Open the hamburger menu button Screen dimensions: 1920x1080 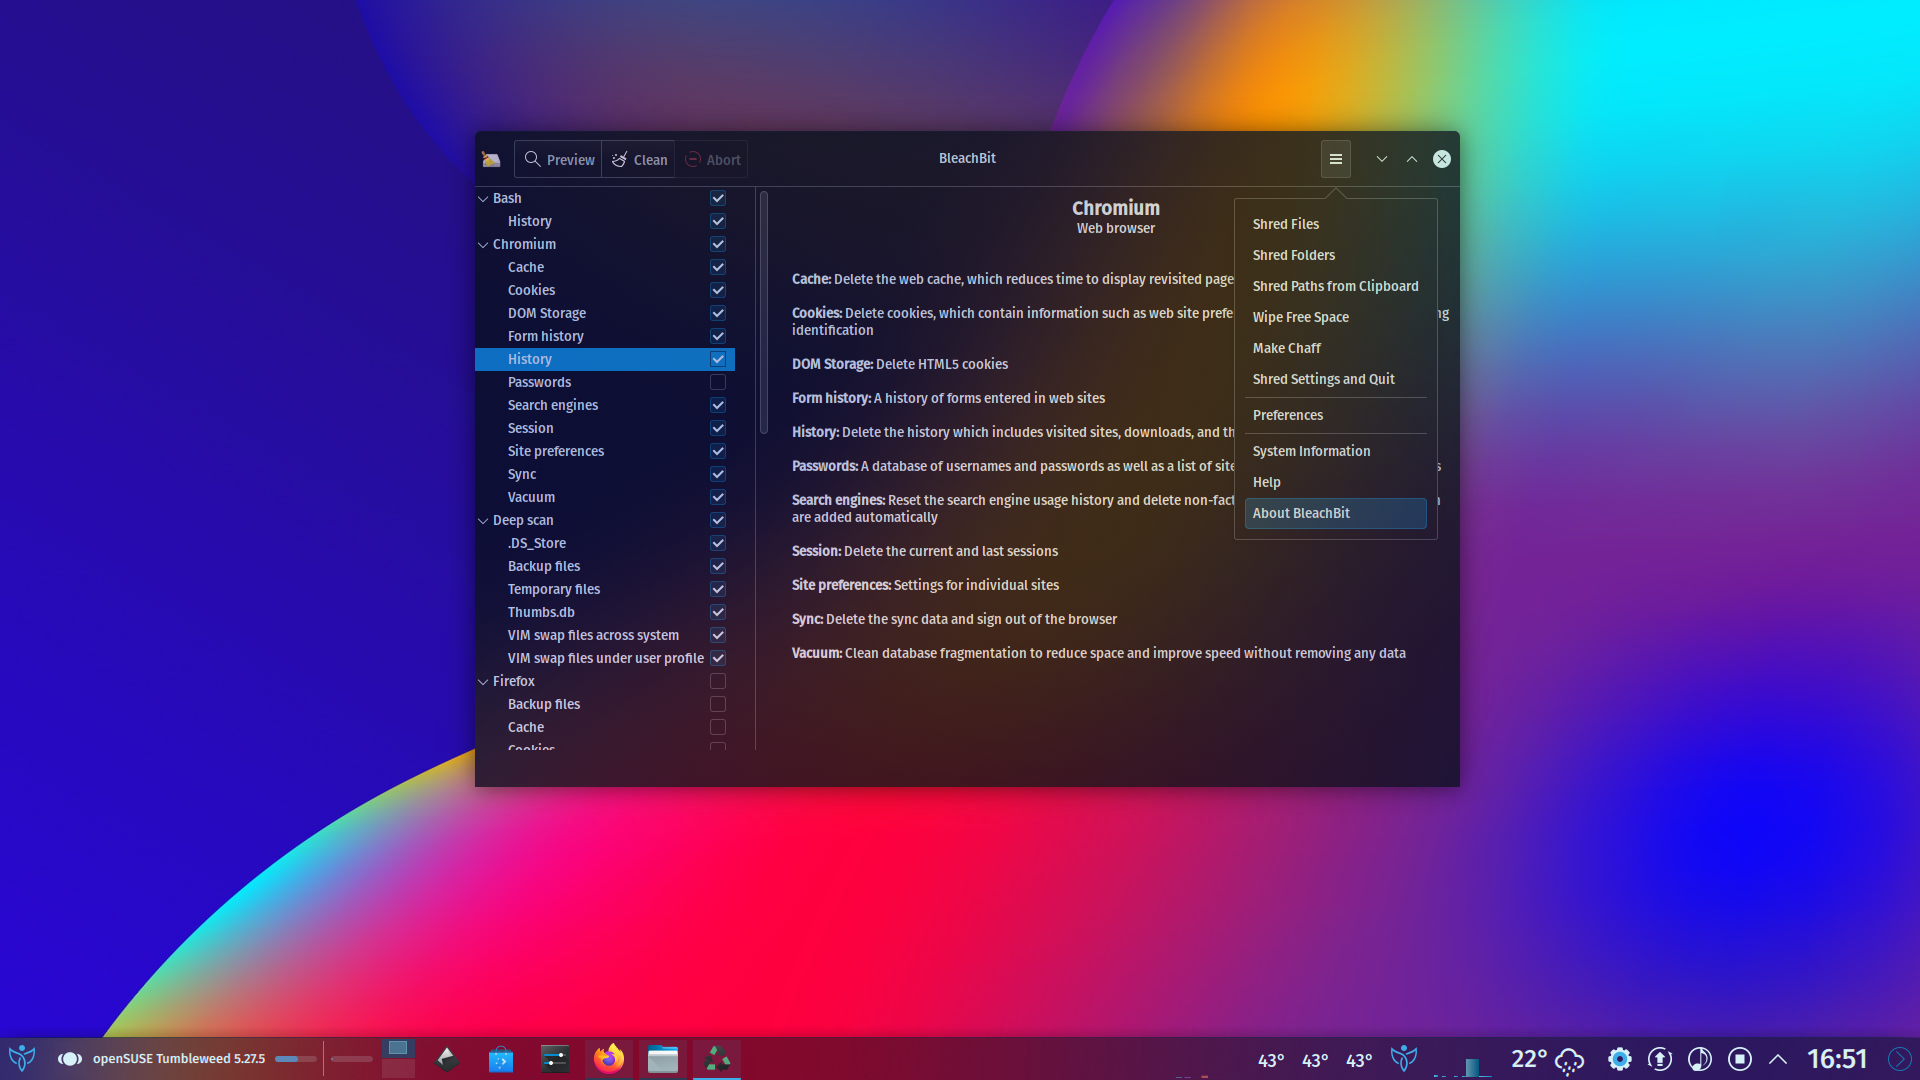pos(1335,159)
